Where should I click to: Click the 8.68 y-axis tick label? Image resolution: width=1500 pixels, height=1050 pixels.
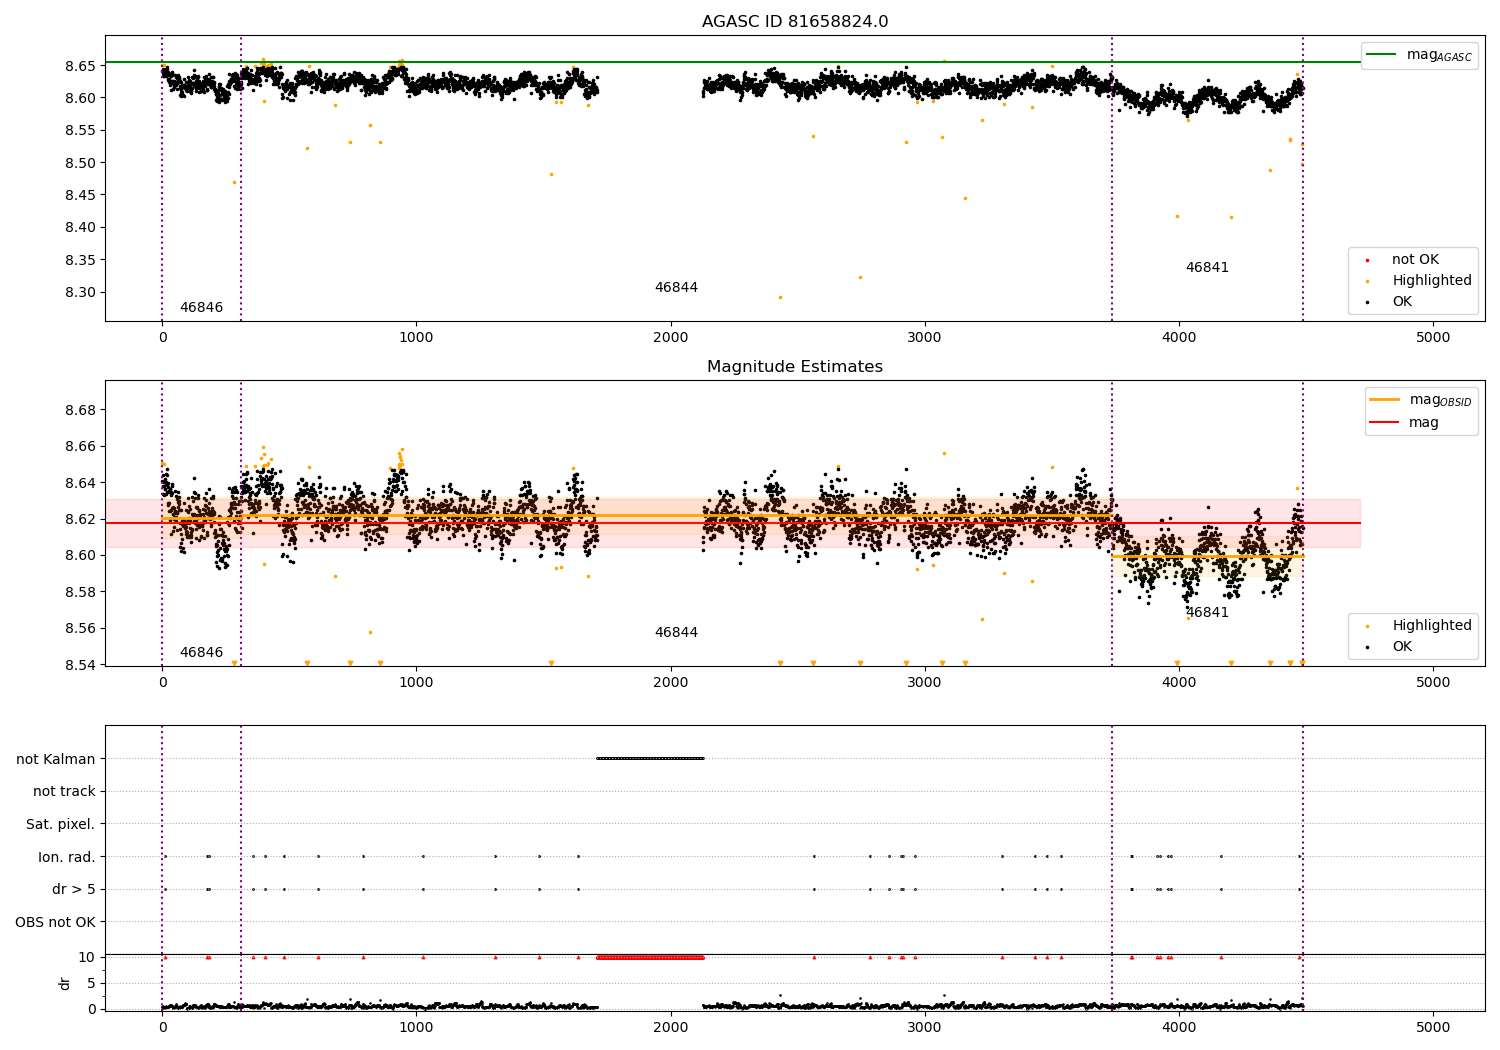[x=81, y=410]
